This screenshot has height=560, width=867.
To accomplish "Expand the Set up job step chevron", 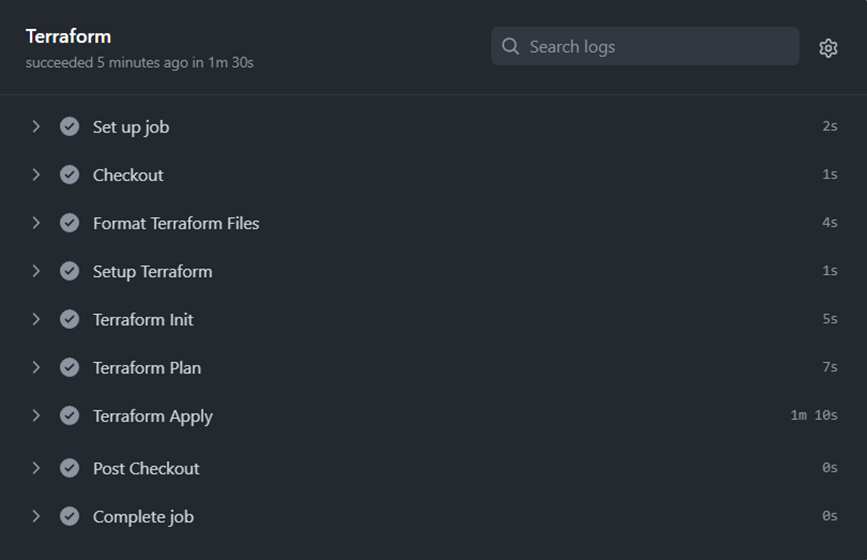I will [36, 127].
